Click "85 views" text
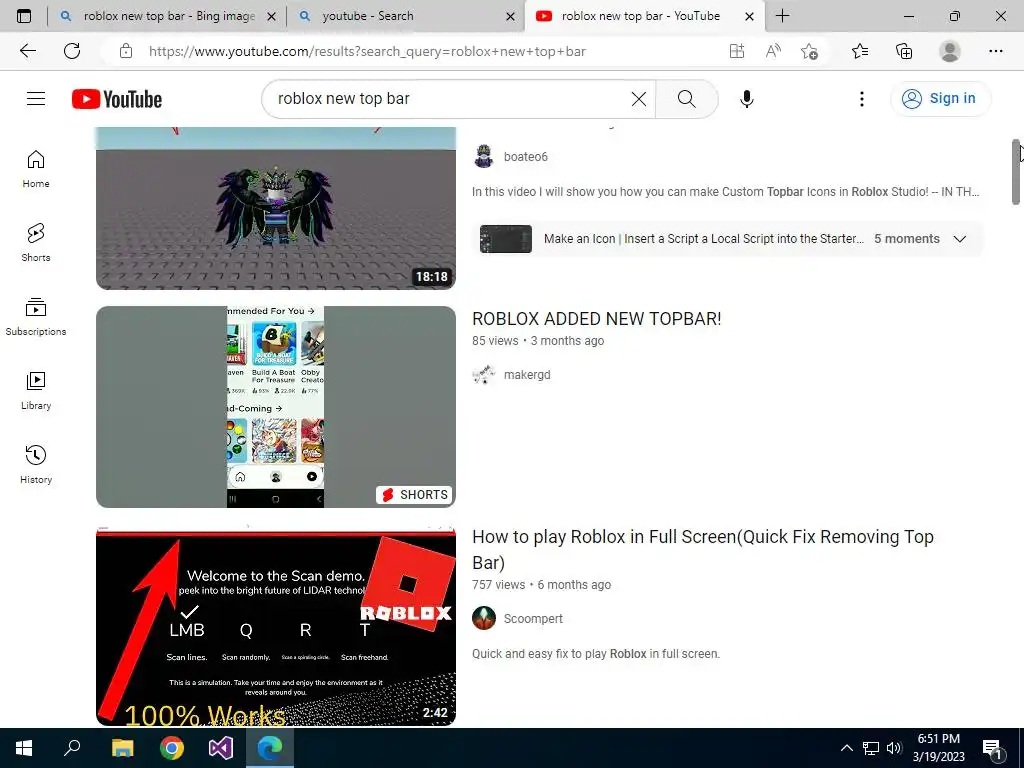 pos(495,341)
